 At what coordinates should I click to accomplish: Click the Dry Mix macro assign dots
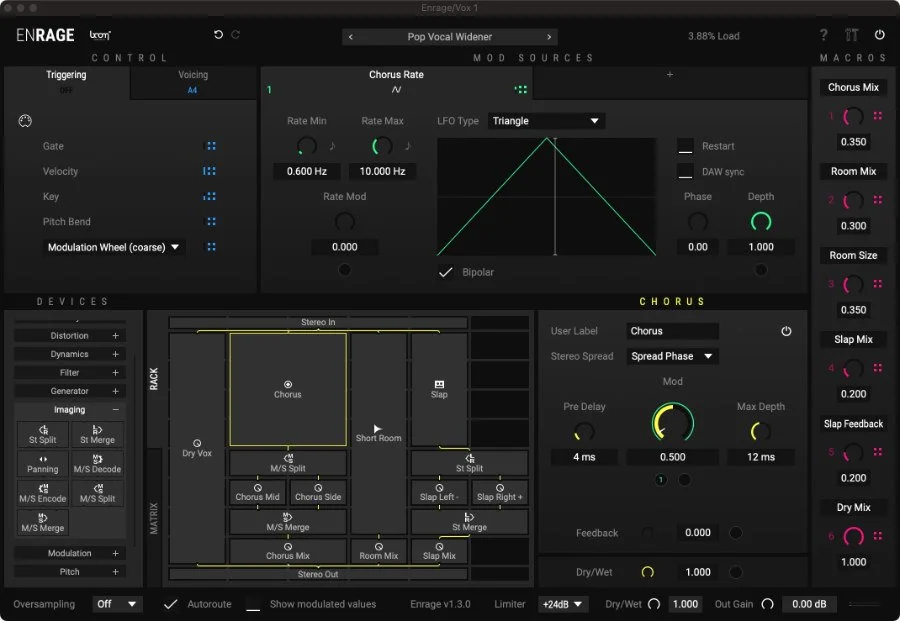878,535
